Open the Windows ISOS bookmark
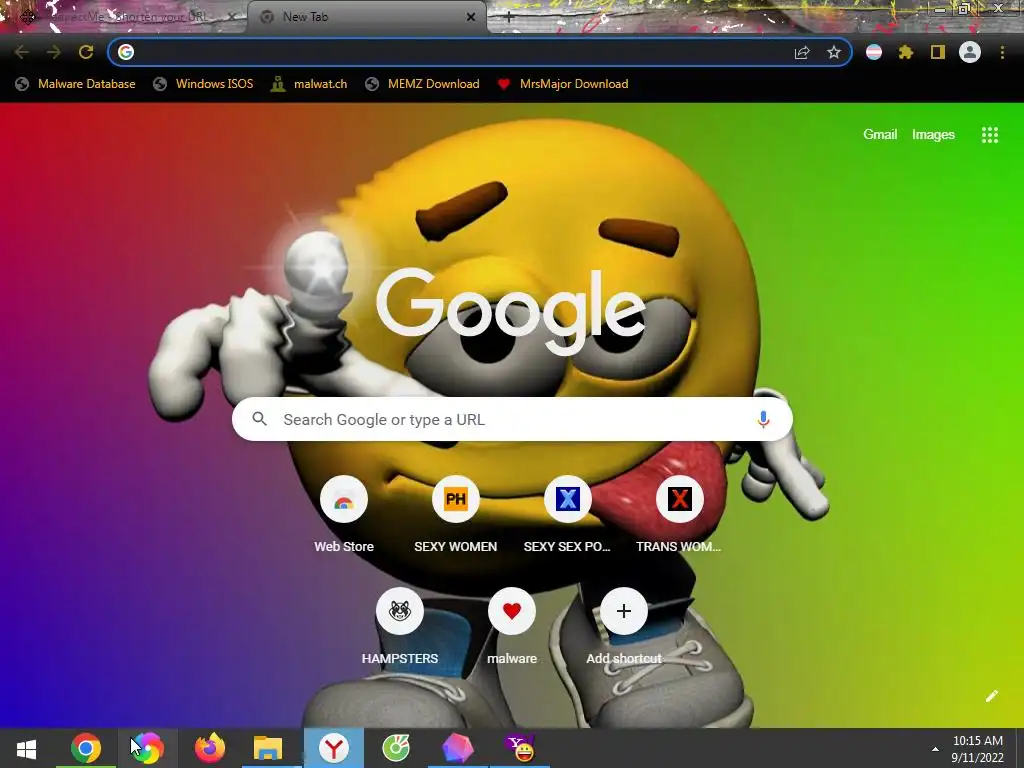The image size is (1024, 768). coord(203,84)
